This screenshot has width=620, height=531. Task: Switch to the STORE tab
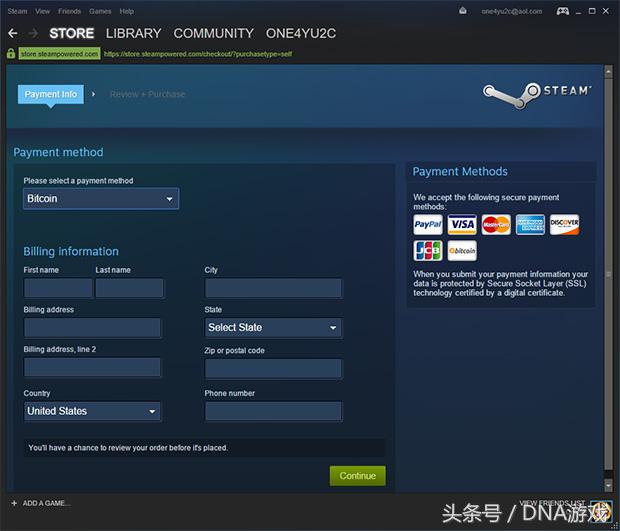72,33
